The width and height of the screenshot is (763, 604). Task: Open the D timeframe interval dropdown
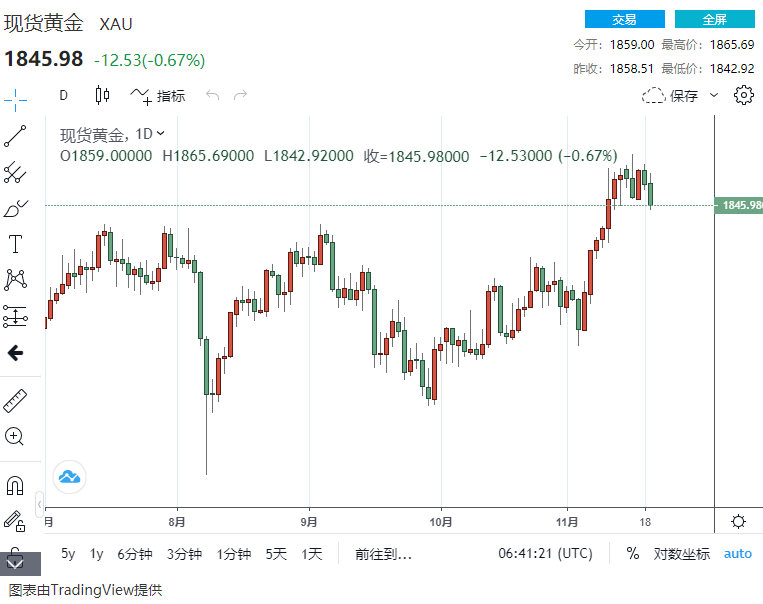click(x=64, y=96)
